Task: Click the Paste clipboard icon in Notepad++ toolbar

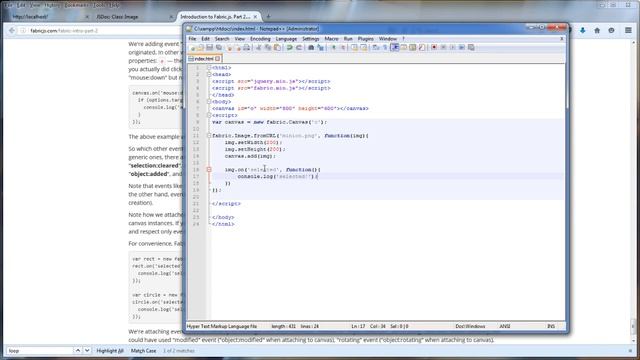Action: pyautogui.click(x=277, y=48)
